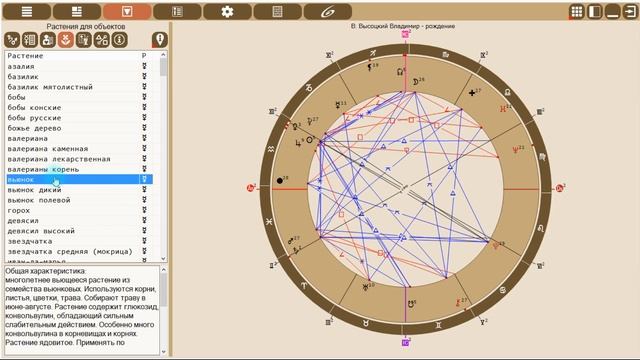The image size is (640, 360).
Task: Click the North Node symbol in chart
Action: 400,72
